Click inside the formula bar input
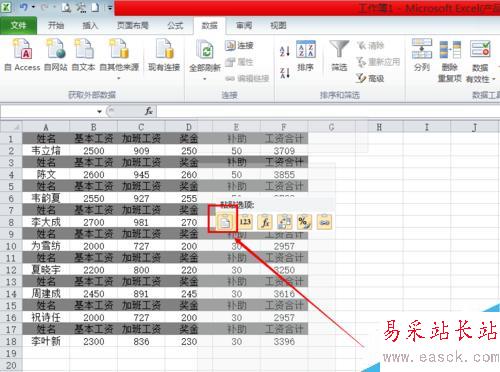Viewport: 500px width, 372px height. click(328, 111)
